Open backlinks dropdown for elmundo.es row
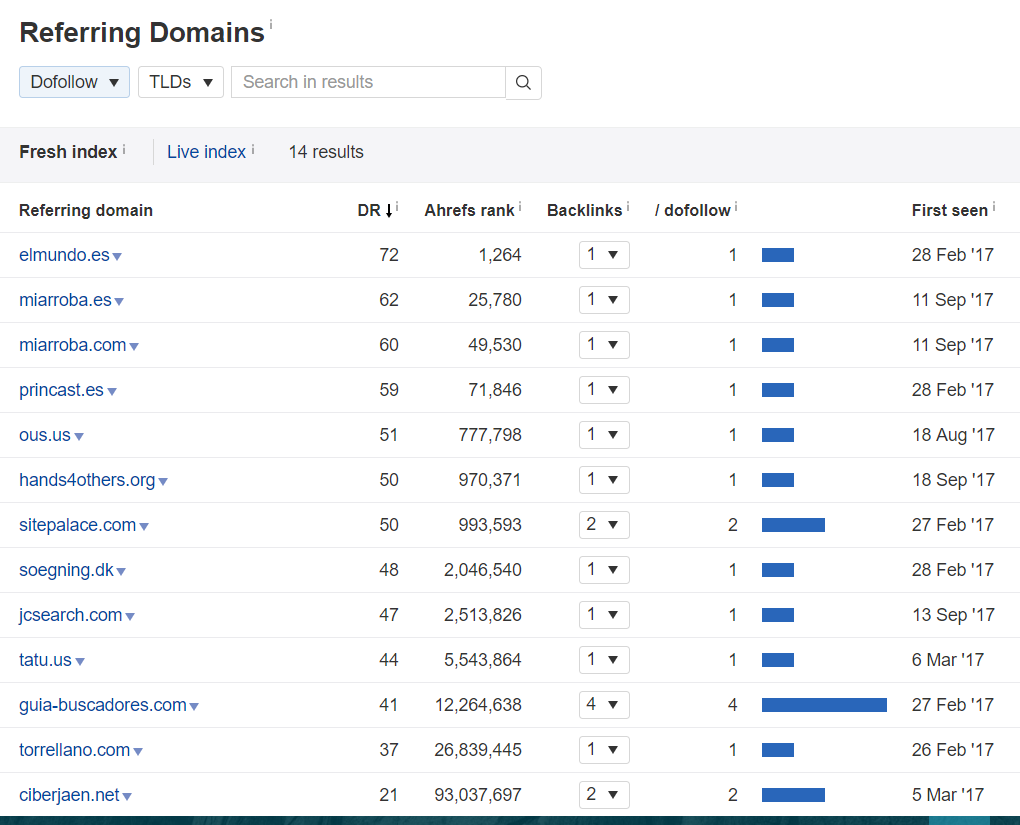1020x825 pixels. tap(604, 255)
